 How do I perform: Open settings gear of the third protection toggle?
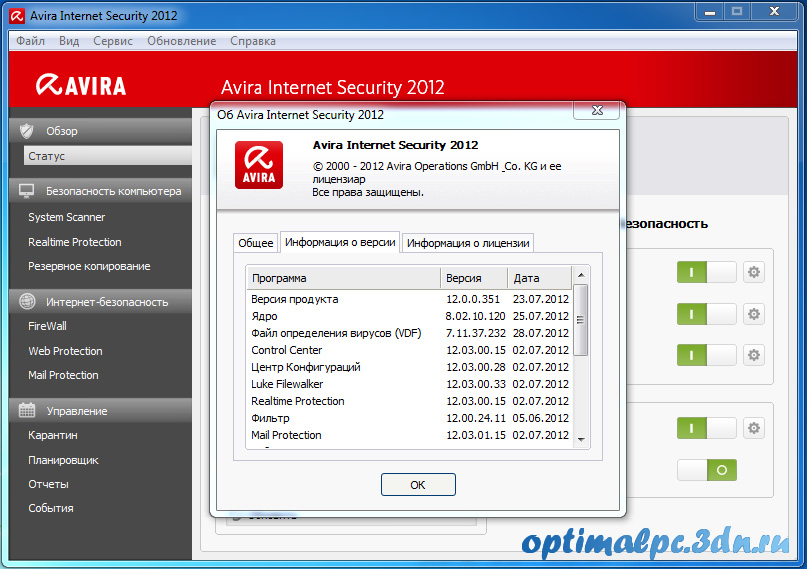click(x=753, y=355)
